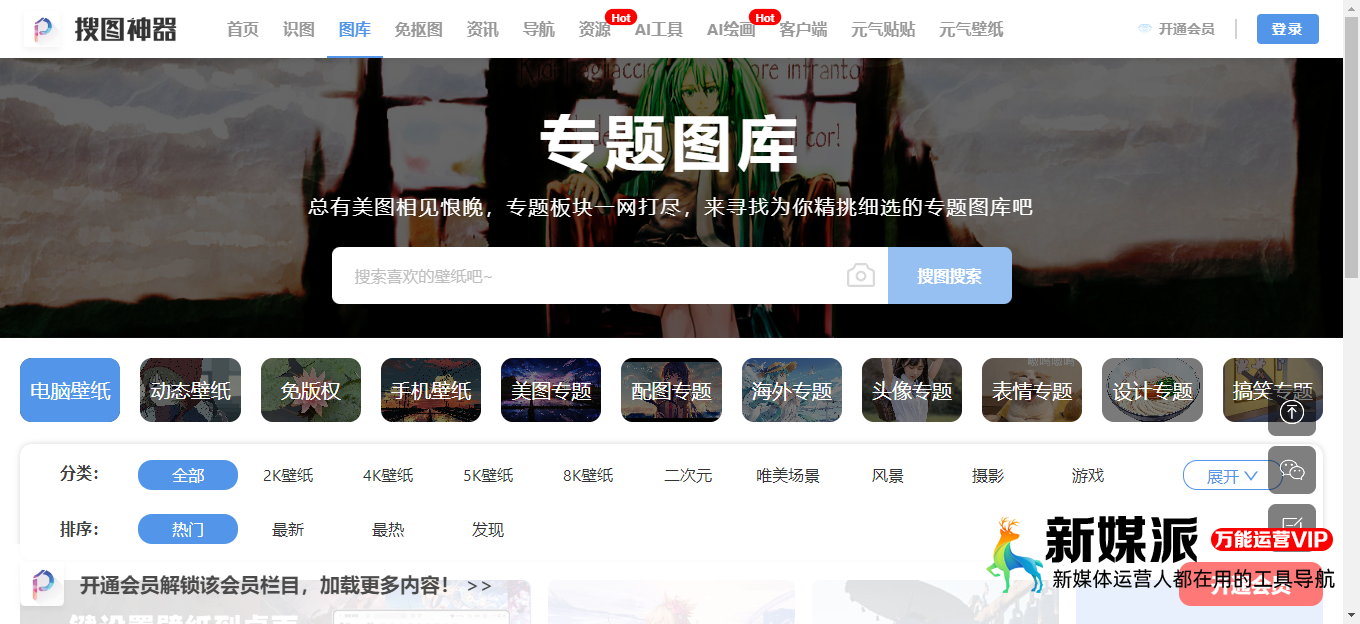Select the 图库 nav tab
Image resolution: width=1360 pixels, height=624 pixels.
[355, 29]
